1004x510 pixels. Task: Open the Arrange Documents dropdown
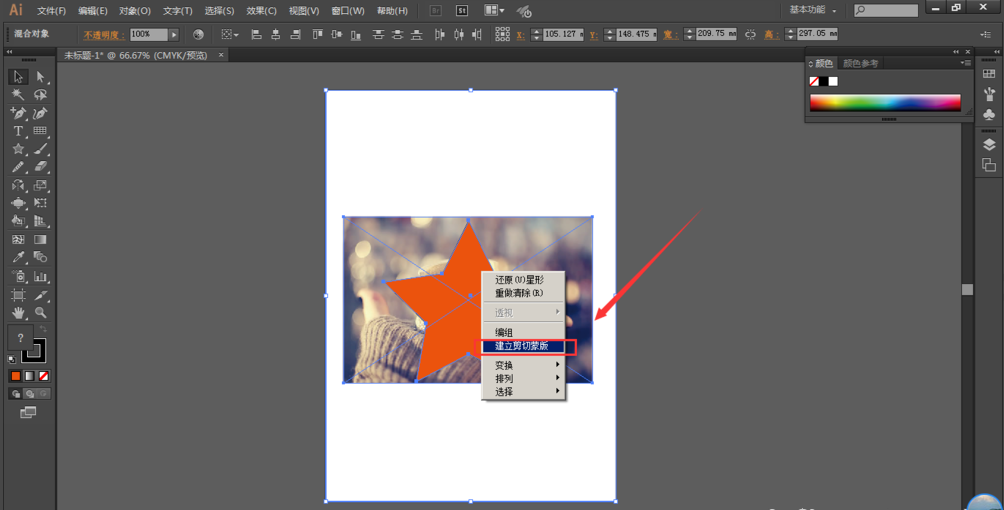[x=494, y=10]
